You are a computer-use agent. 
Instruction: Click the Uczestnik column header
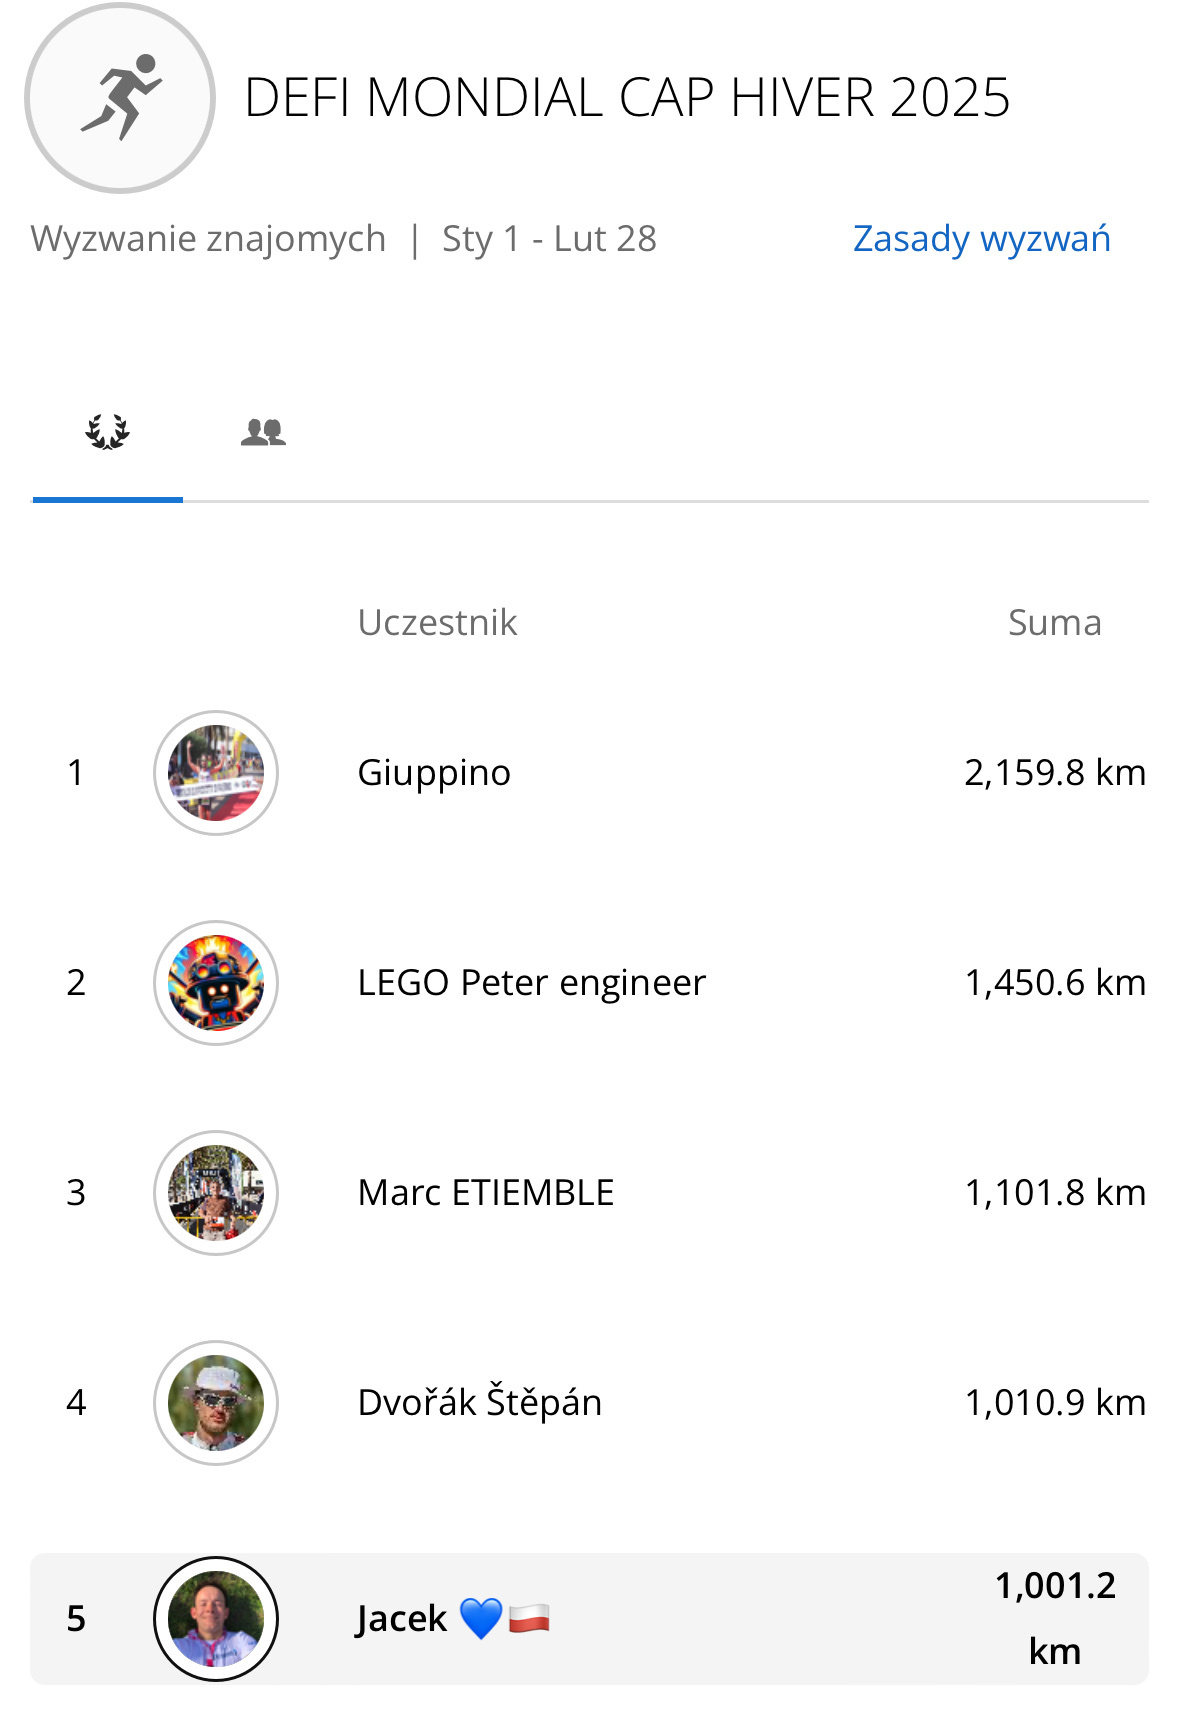437,623
